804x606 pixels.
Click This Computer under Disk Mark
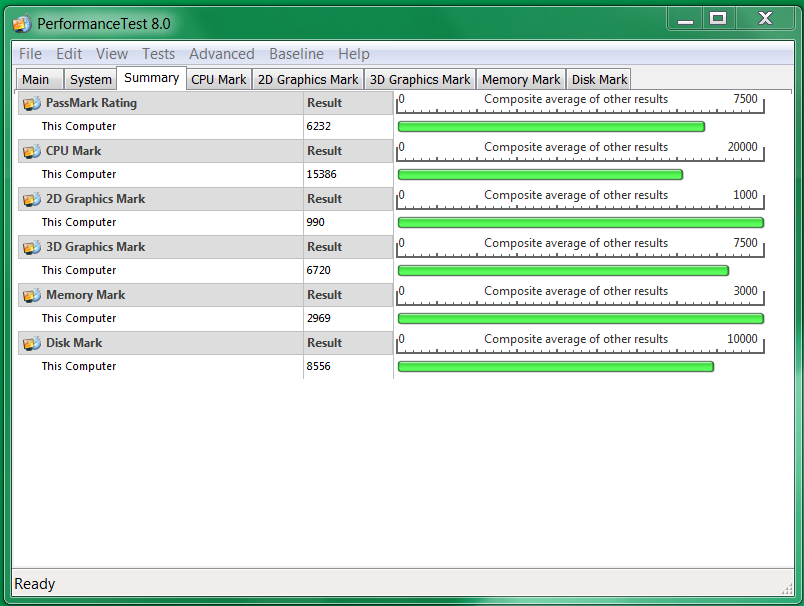coord(79,366)
